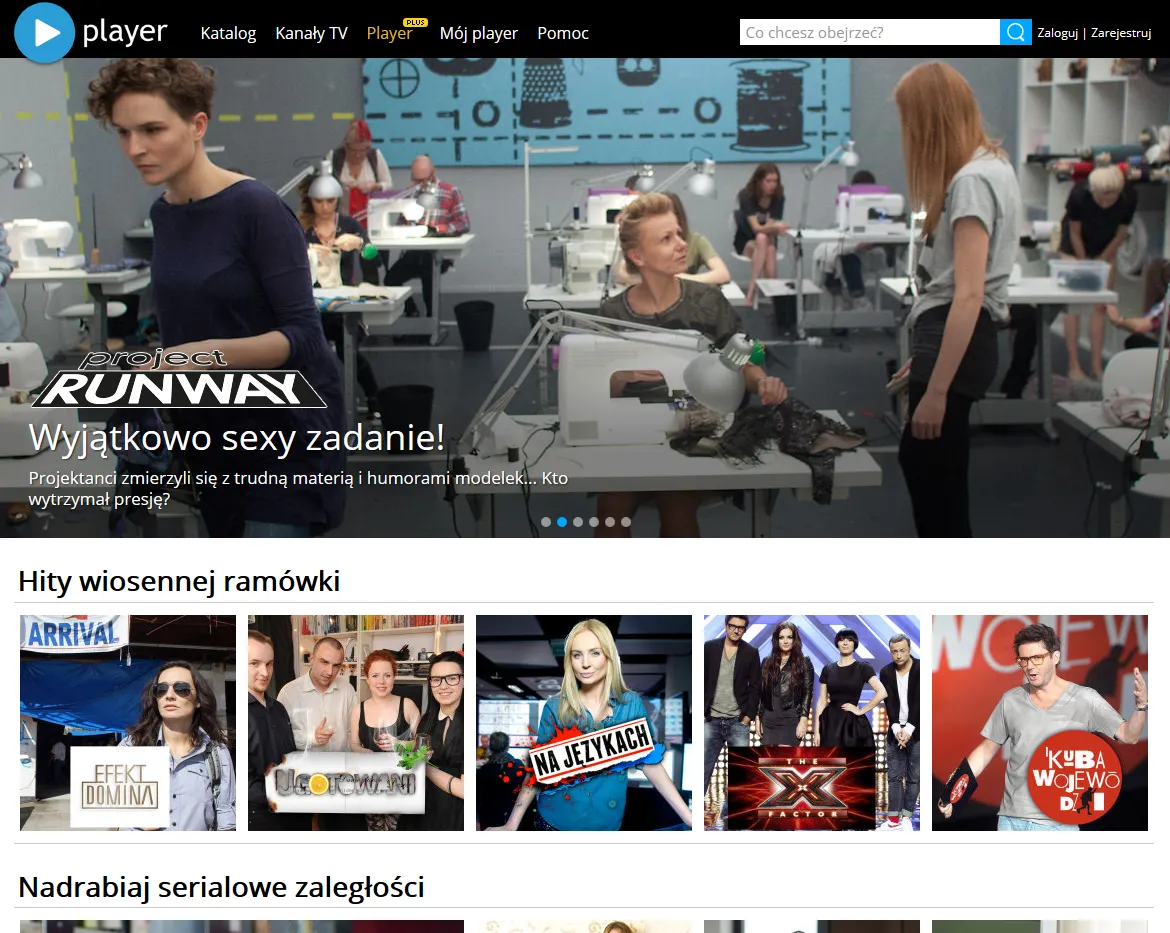Open the Na Językach show thumbnail
Image resolution: width=1170 pixels, height=933 pixels.
(584, 723)
